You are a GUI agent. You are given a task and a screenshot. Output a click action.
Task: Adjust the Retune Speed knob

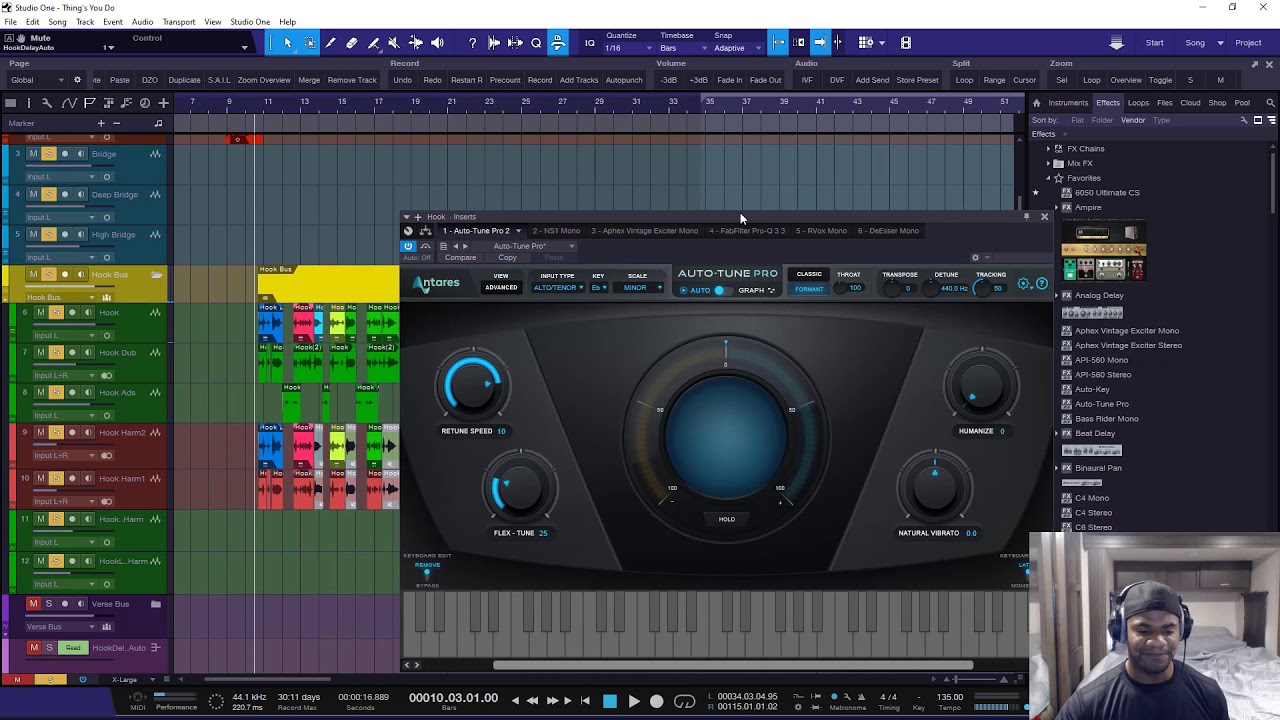tap(473, 385)
